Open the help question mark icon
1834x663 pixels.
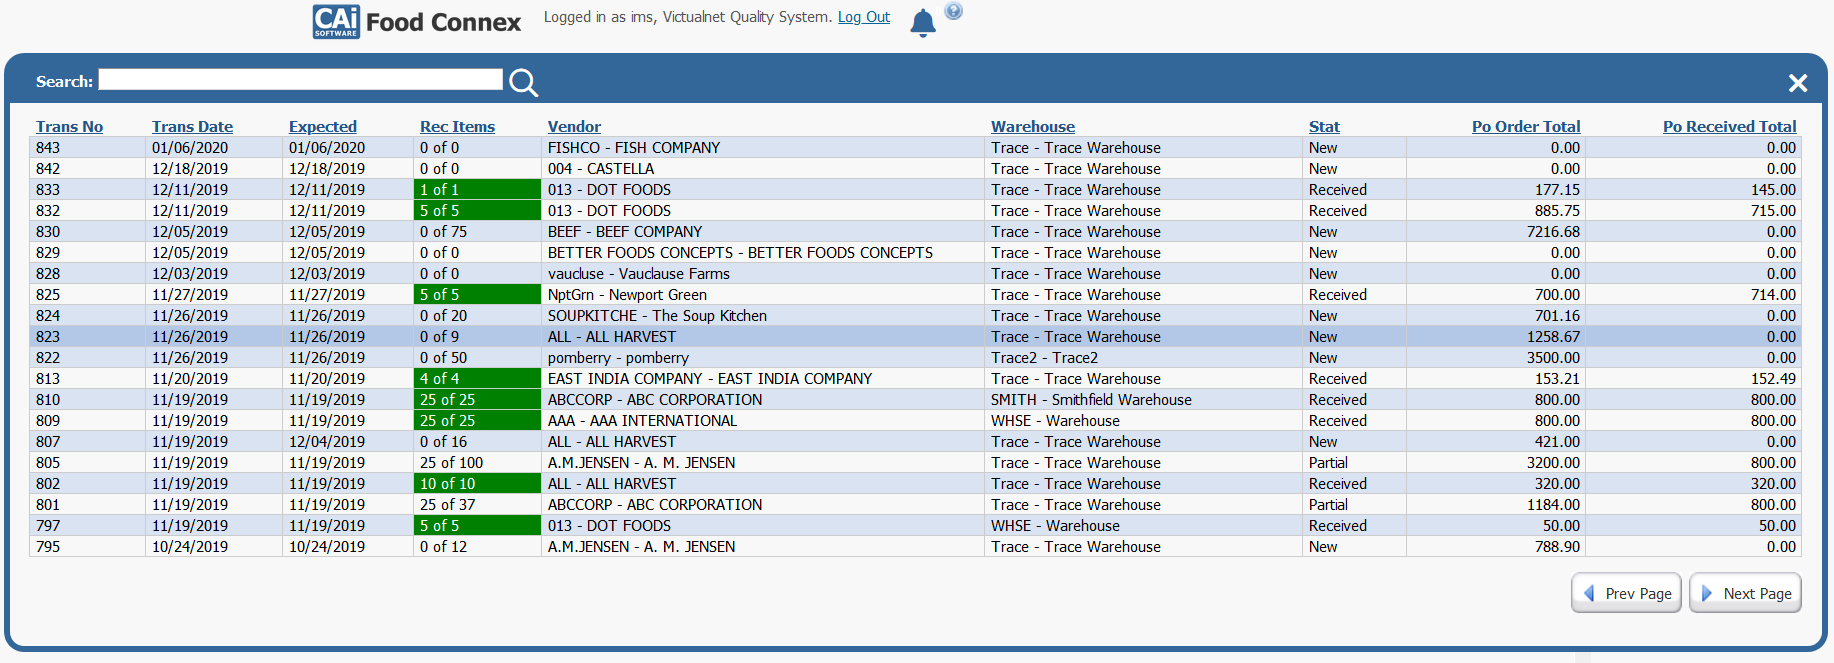click(x=954, y=11)
